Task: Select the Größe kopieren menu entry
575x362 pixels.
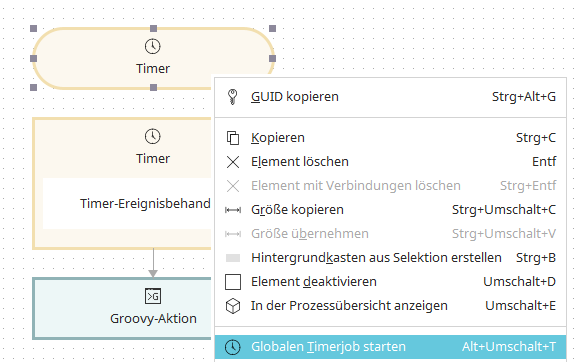Action: click(391, 210)
